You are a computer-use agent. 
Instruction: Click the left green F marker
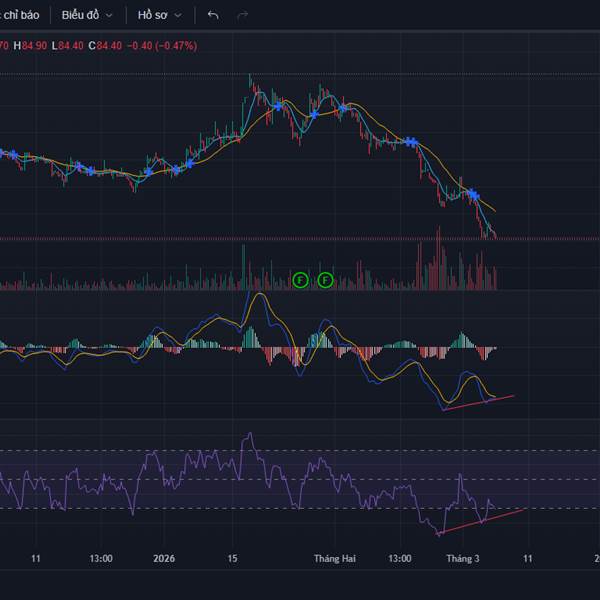300,280
